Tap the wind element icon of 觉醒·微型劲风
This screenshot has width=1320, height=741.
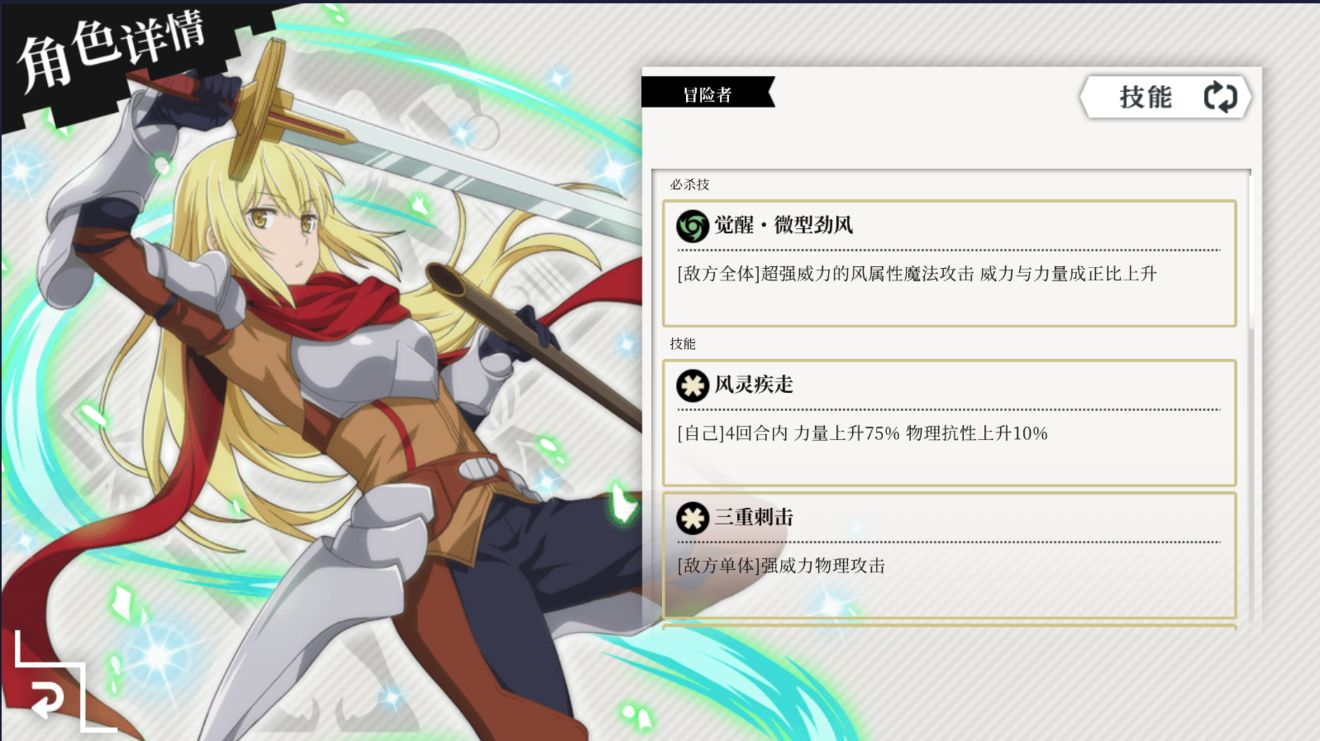[x=692, y=225]
